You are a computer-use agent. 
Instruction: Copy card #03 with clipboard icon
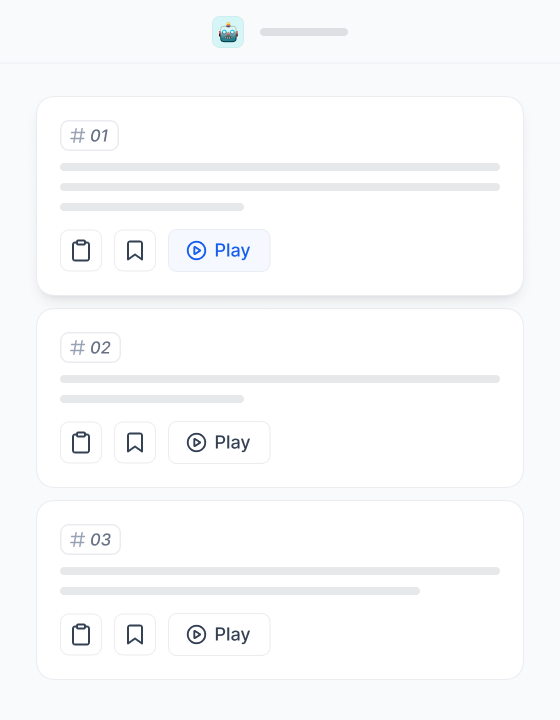81,635
